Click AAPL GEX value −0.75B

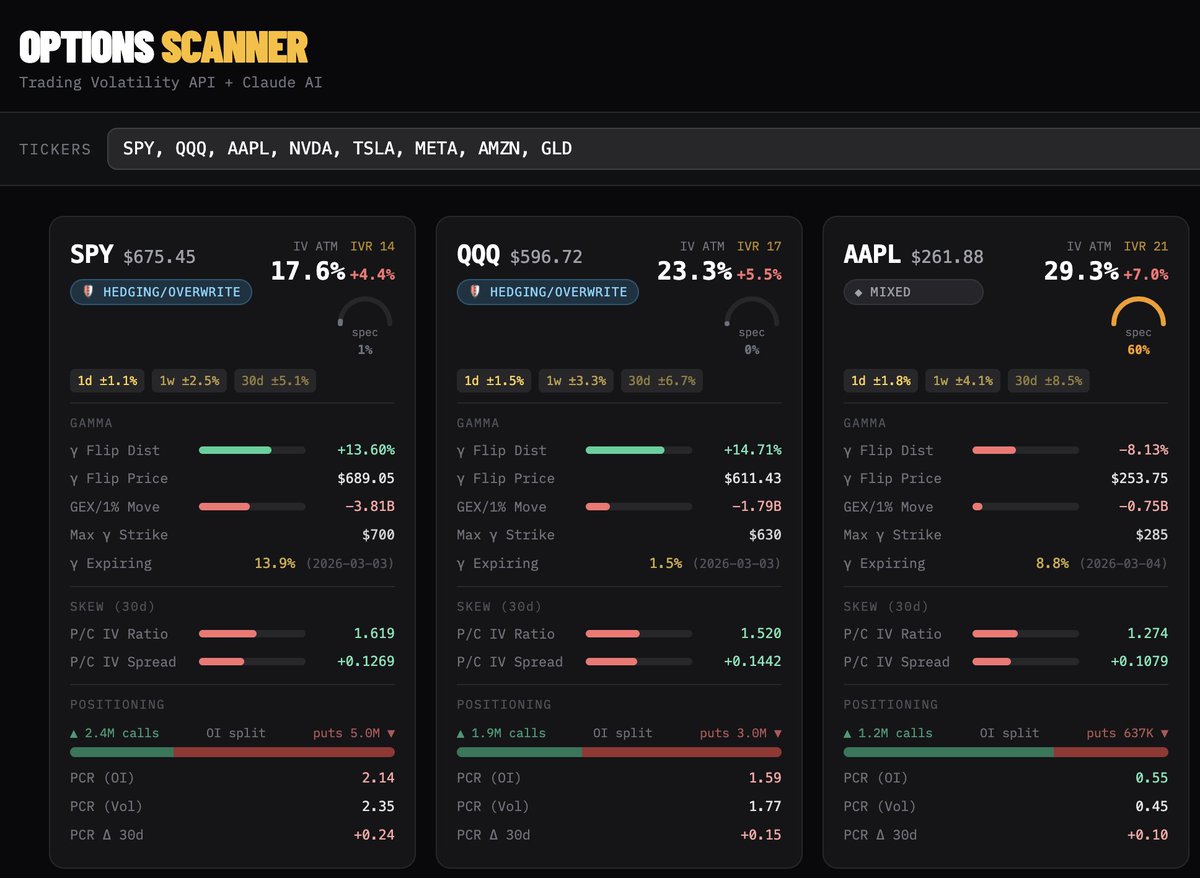click(1143, 507)
